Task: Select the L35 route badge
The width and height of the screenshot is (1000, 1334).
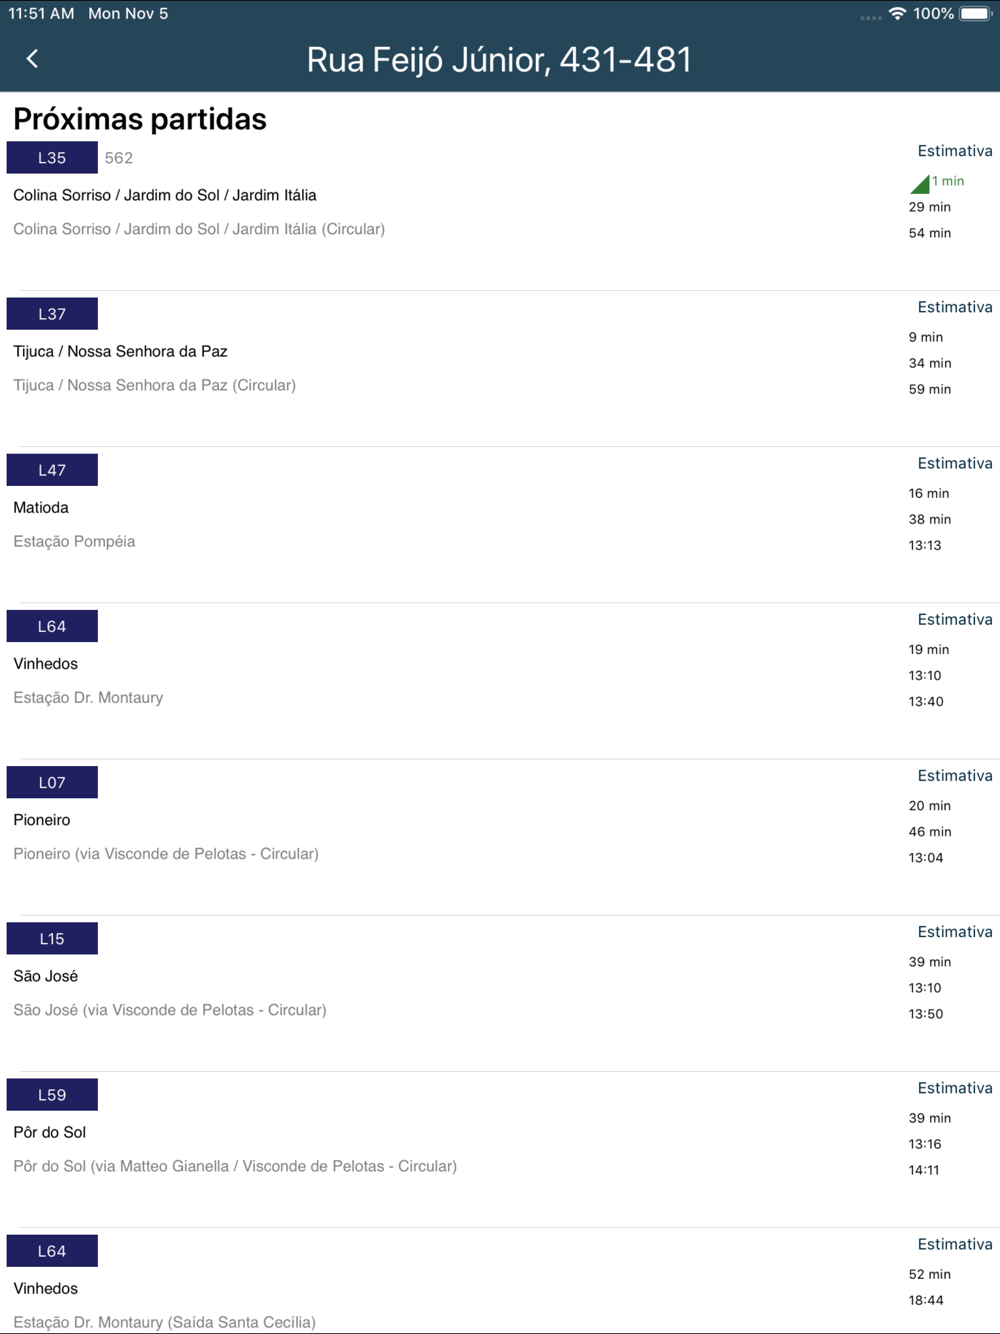Action: pos(52,158)
